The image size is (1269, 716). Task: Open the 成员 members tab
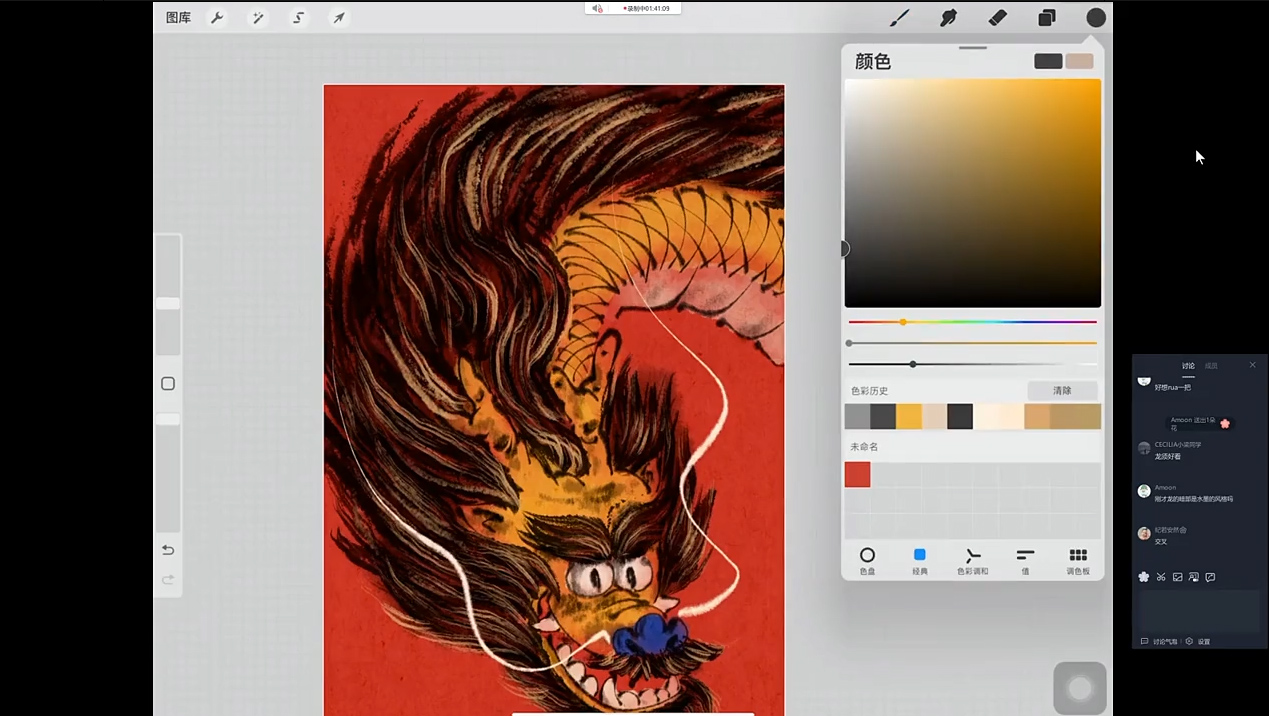pos(1211,366)
